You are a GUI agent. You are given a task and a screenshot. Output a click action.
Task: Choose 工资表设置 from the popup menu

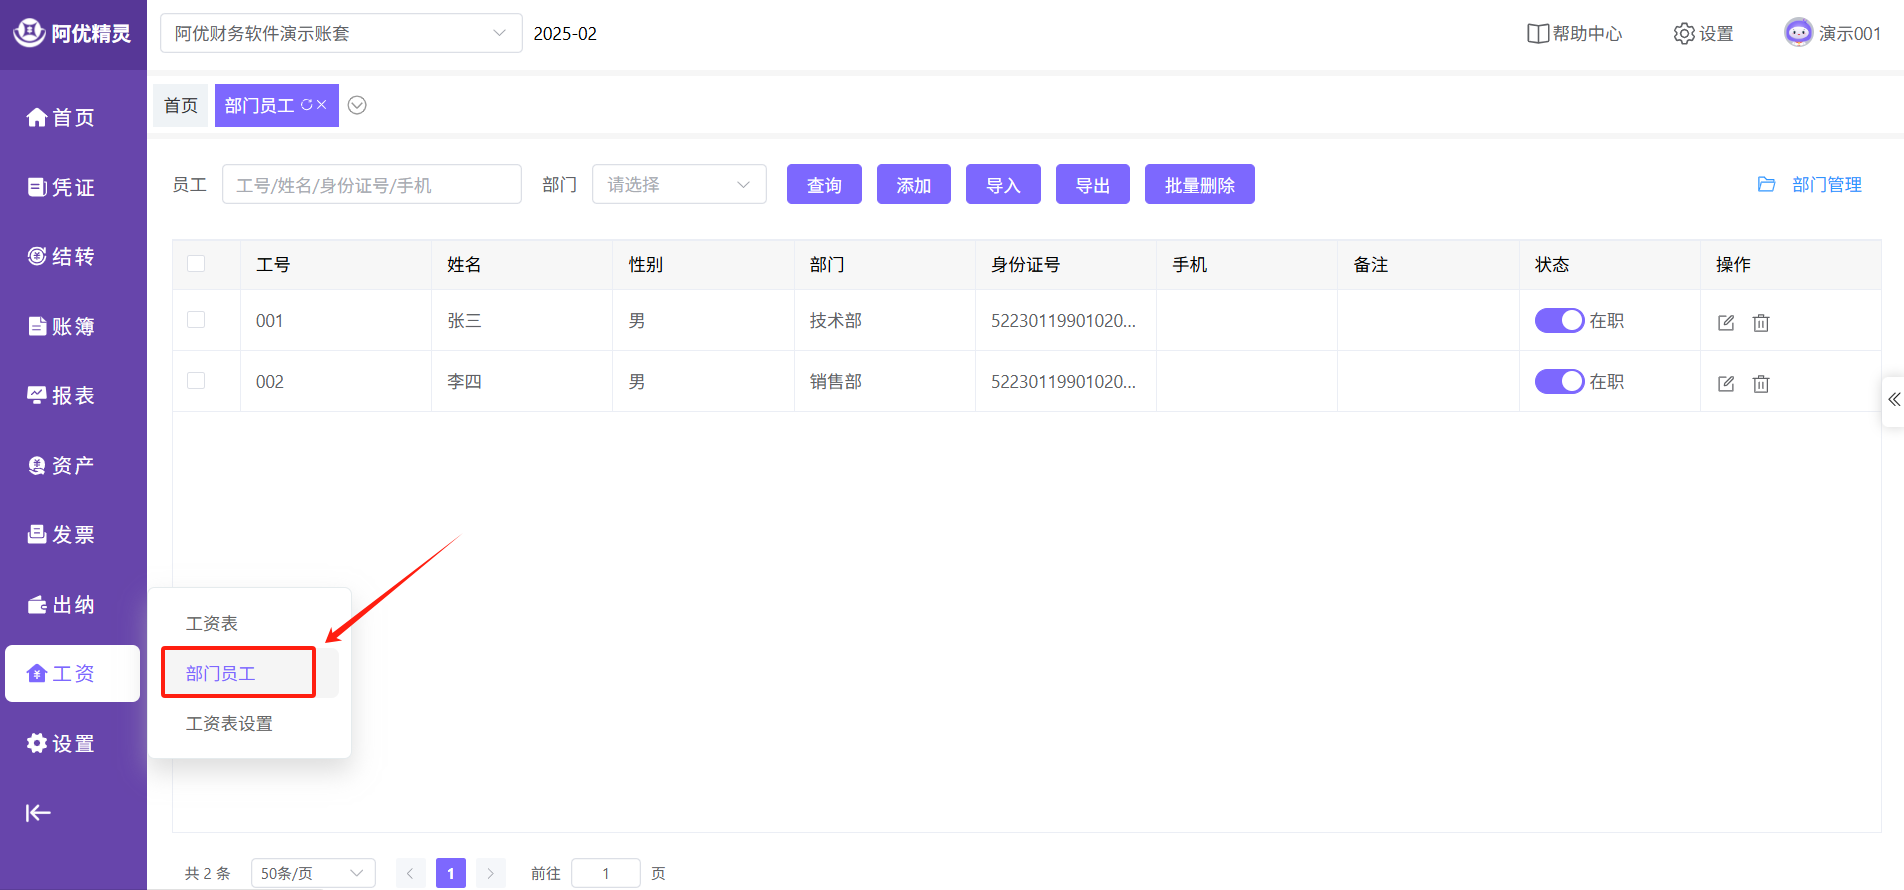[x=229, y=723]
